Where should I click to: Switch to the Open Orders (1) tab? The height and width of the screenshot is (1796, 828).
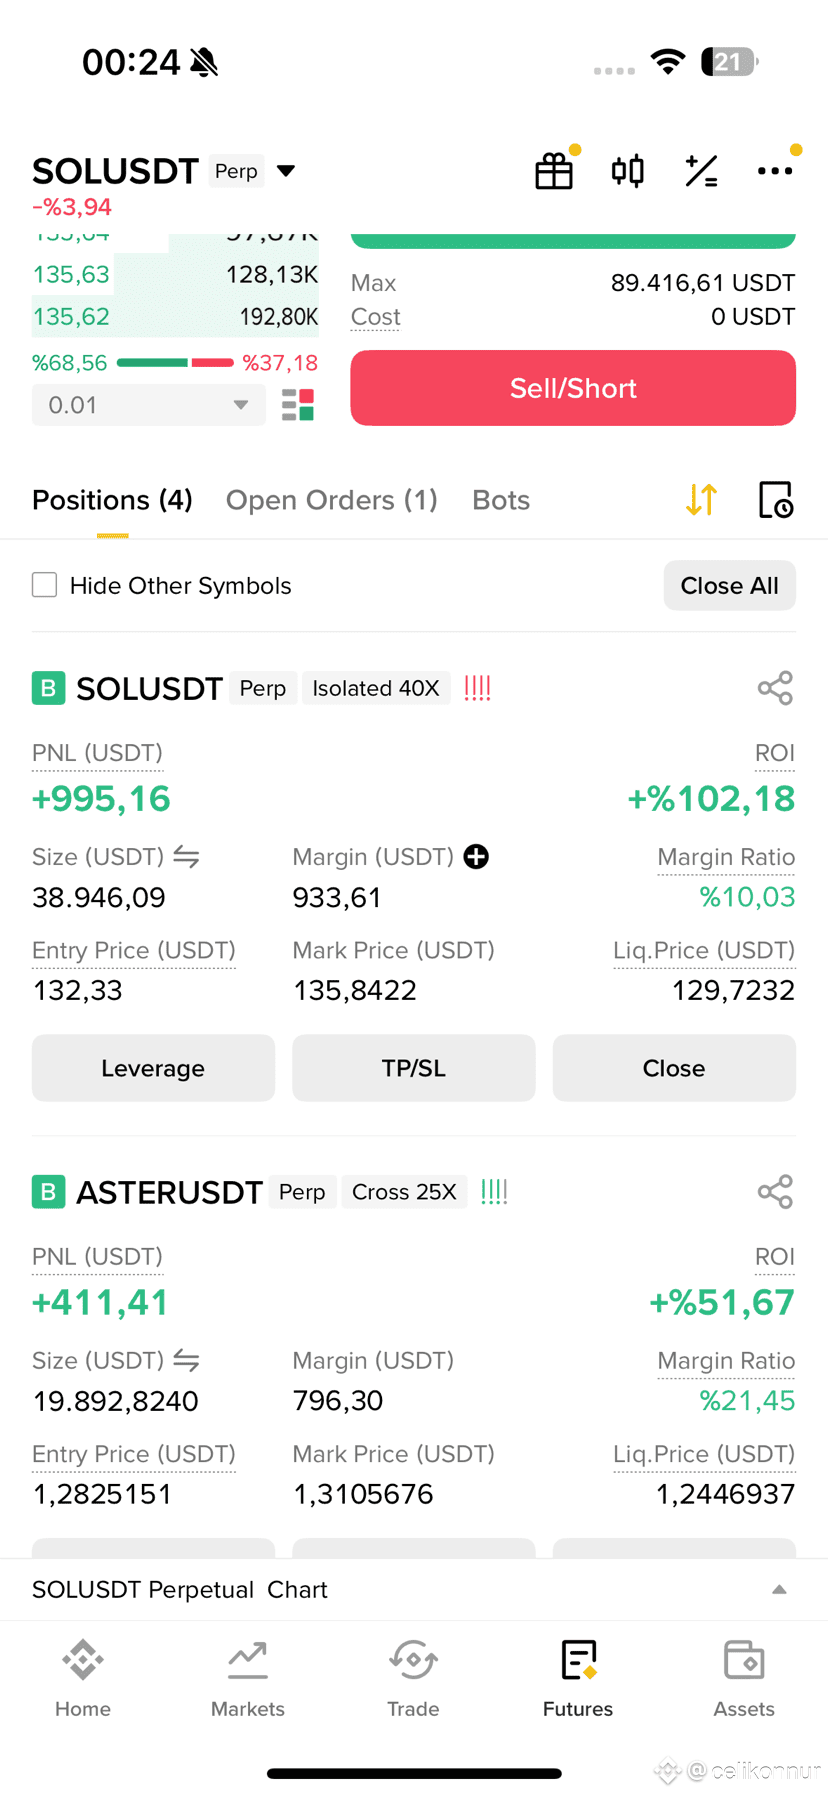332,500
